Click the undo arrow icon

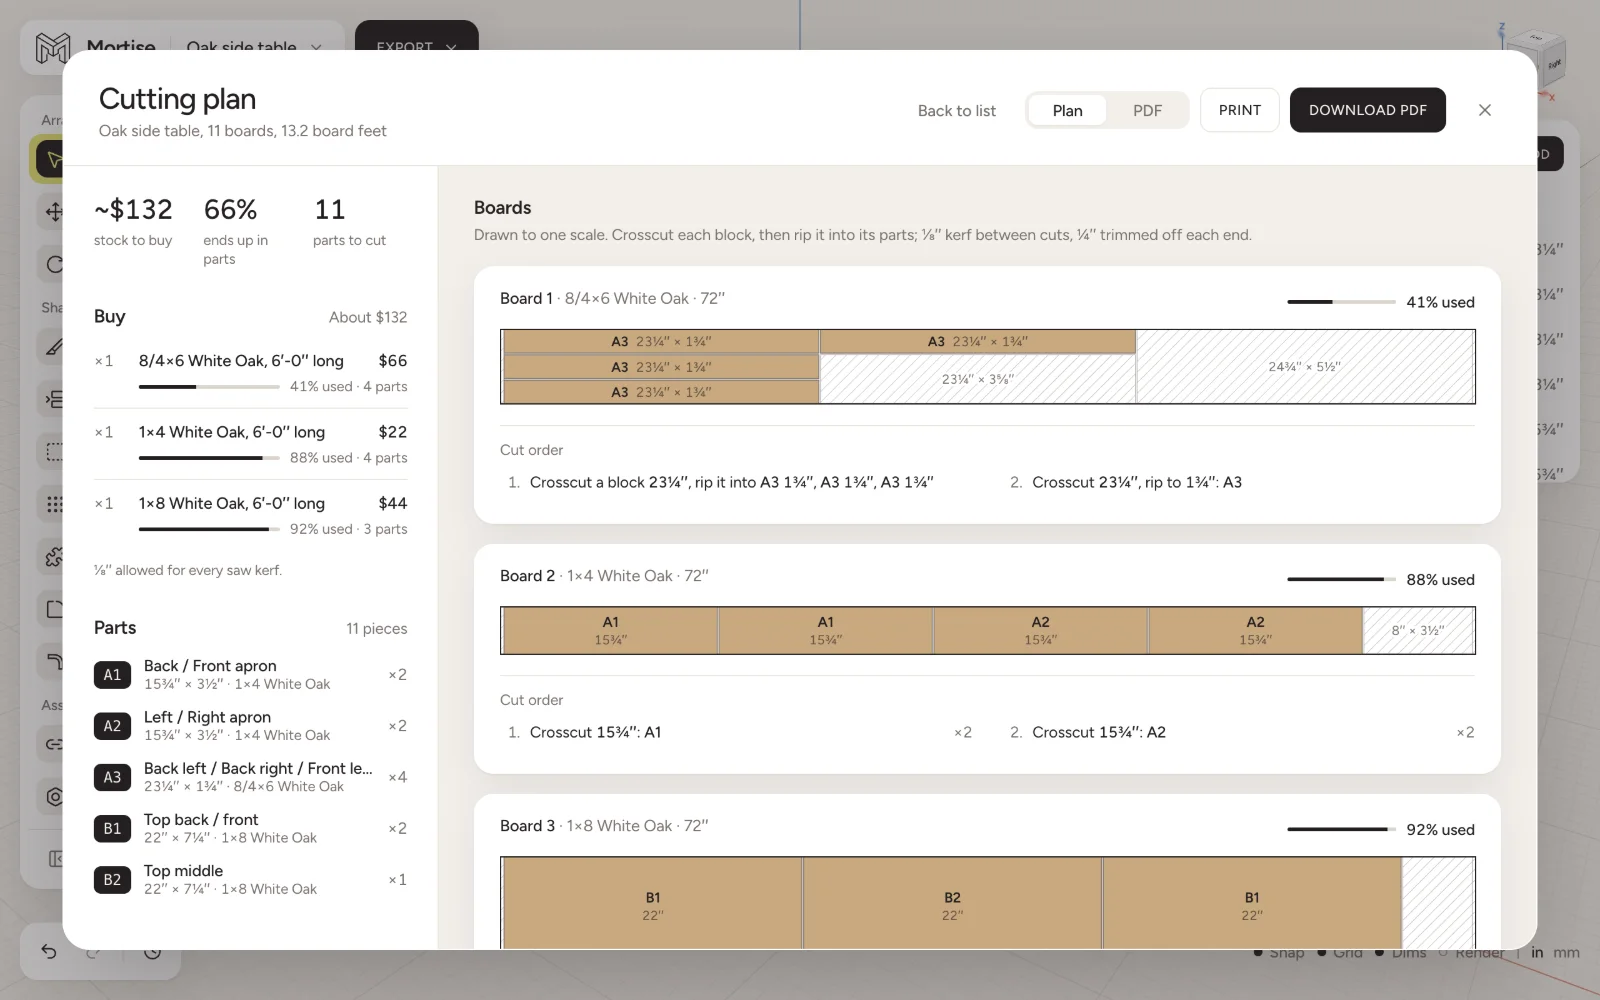(x=48, y=951)
